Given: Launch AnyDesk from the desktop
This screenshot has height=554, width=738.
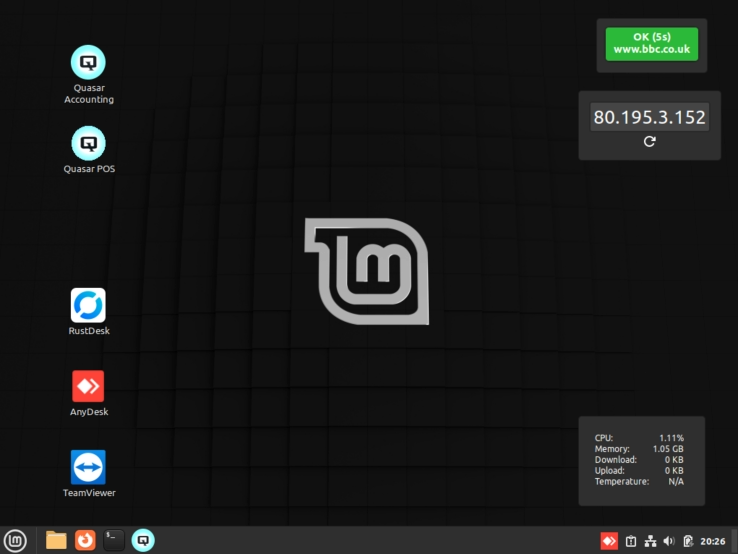Looking at the screenshot, I should [89, 386].
